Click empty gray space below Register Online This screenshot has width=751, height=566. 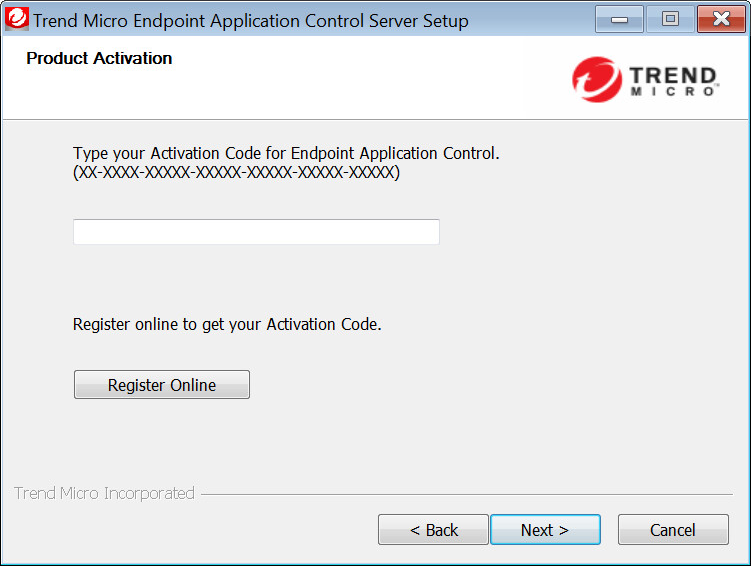400,440
